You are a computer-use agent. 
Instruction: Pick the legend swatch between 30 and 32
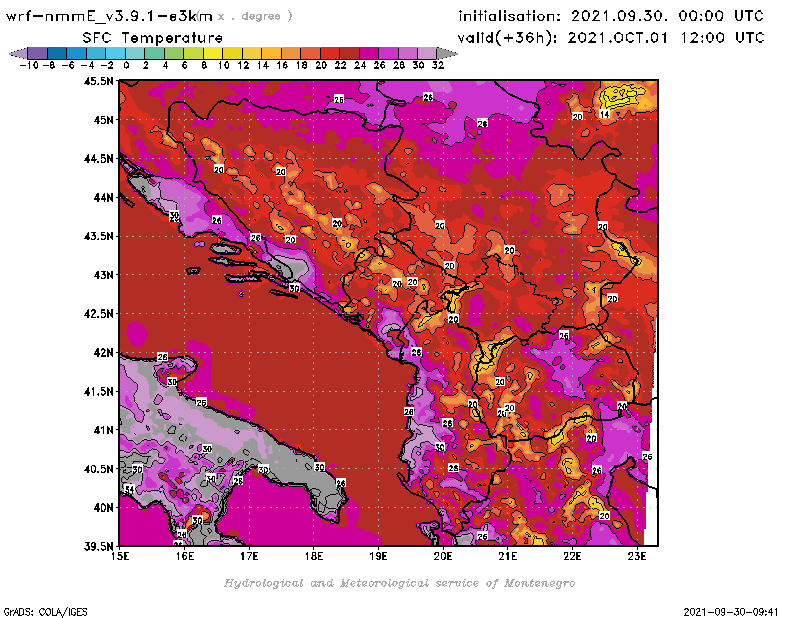[427, 53]
